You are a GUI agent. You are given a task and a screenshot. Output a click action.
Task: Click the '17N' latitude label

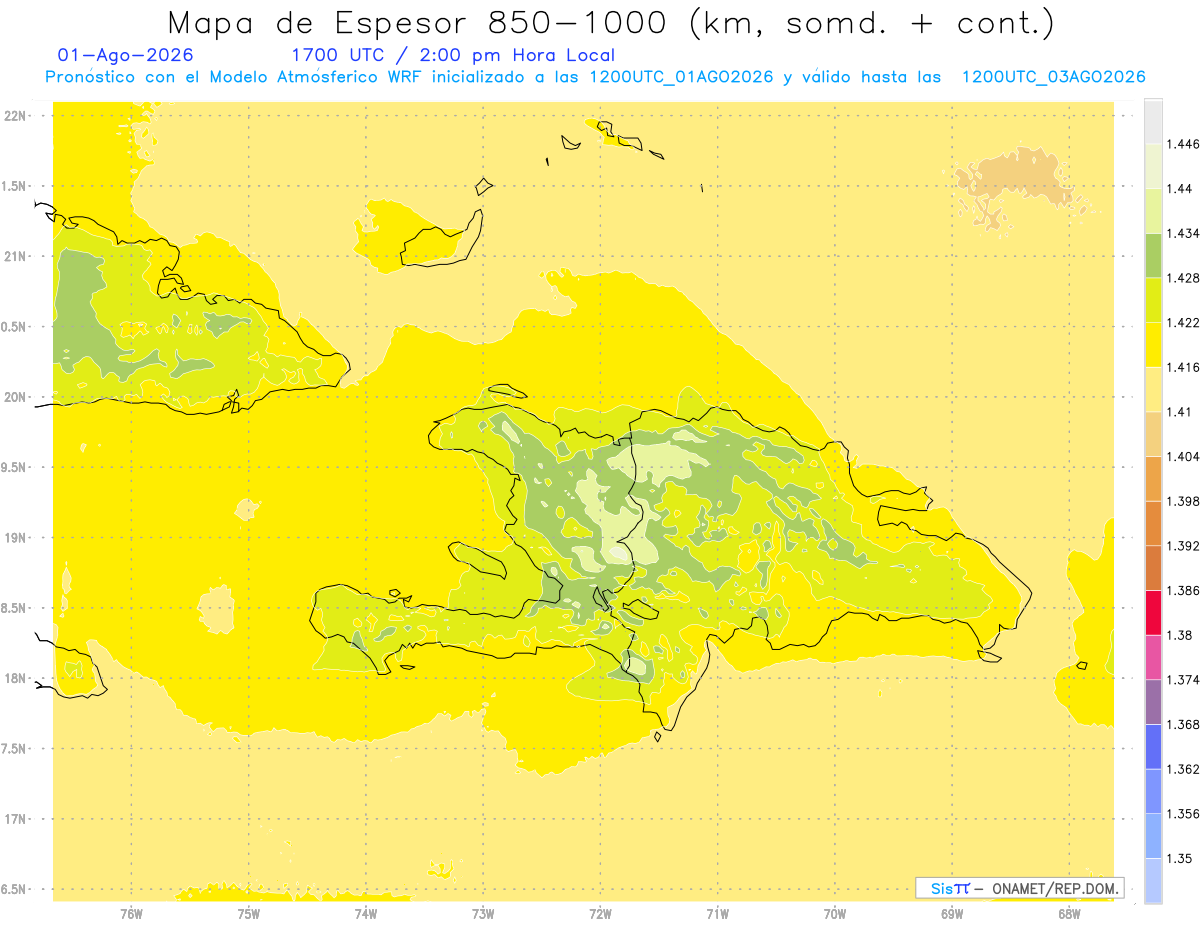(x=17, y=819)
